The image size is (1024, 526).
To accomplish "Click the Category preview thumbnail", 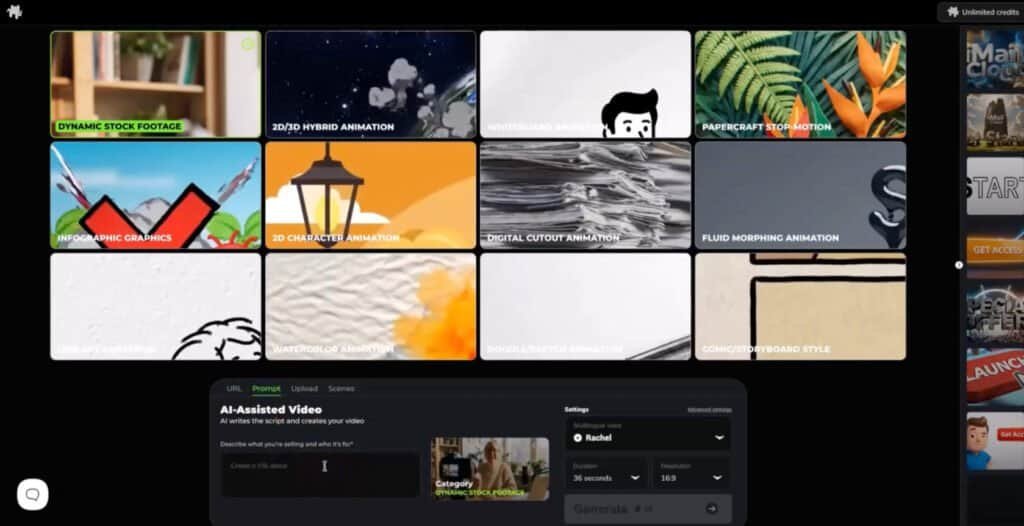I will coord(490,469).
